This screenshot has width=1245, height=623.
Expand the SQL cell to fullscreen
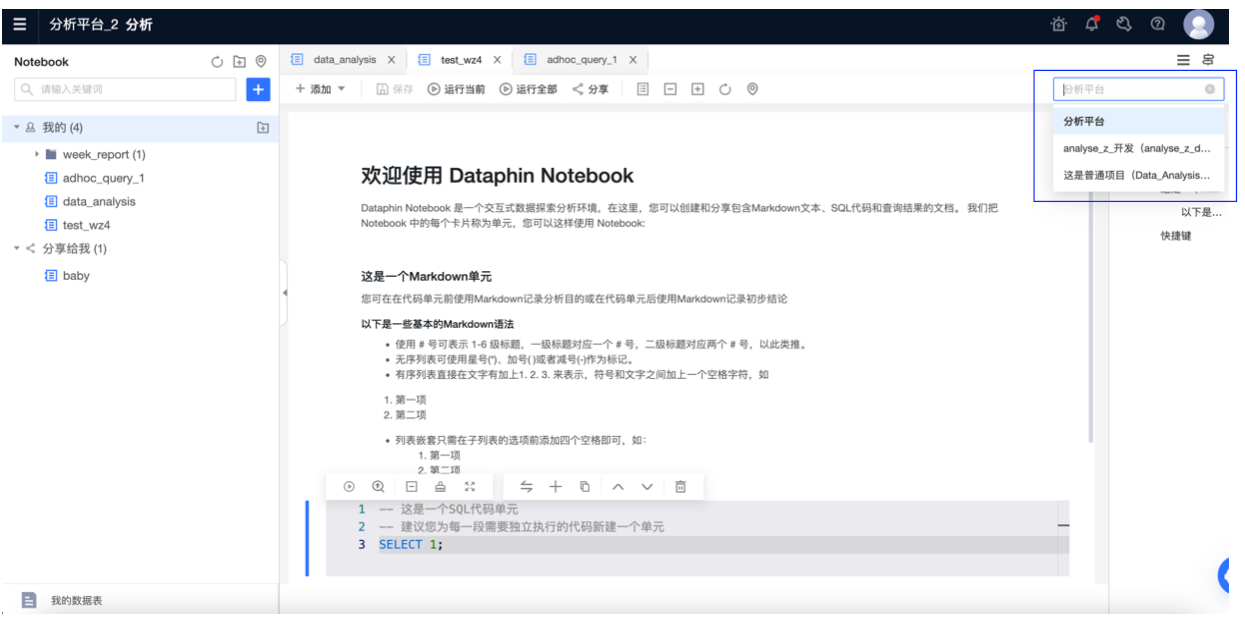click(x=470, y=486)
